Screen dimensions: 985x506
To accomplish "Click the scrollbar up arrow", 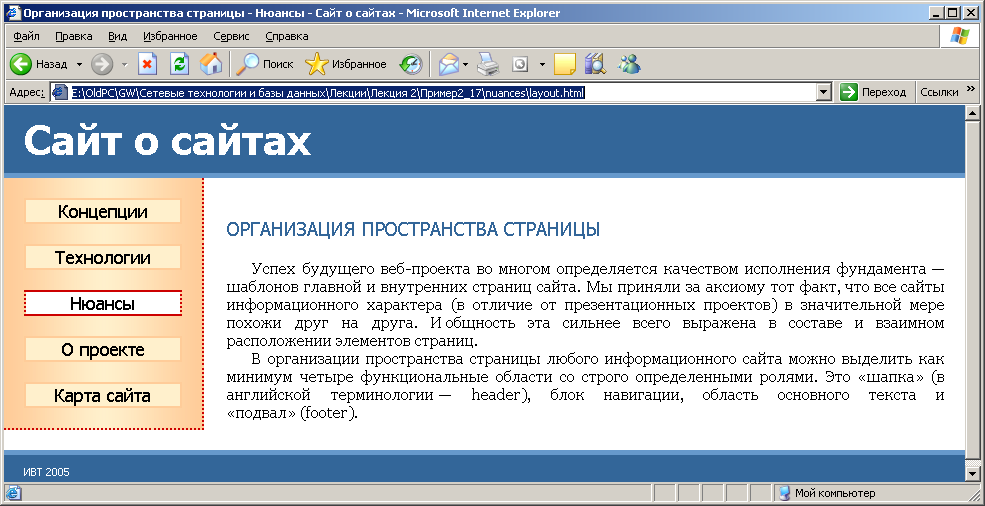I will (x=972, y=113).
